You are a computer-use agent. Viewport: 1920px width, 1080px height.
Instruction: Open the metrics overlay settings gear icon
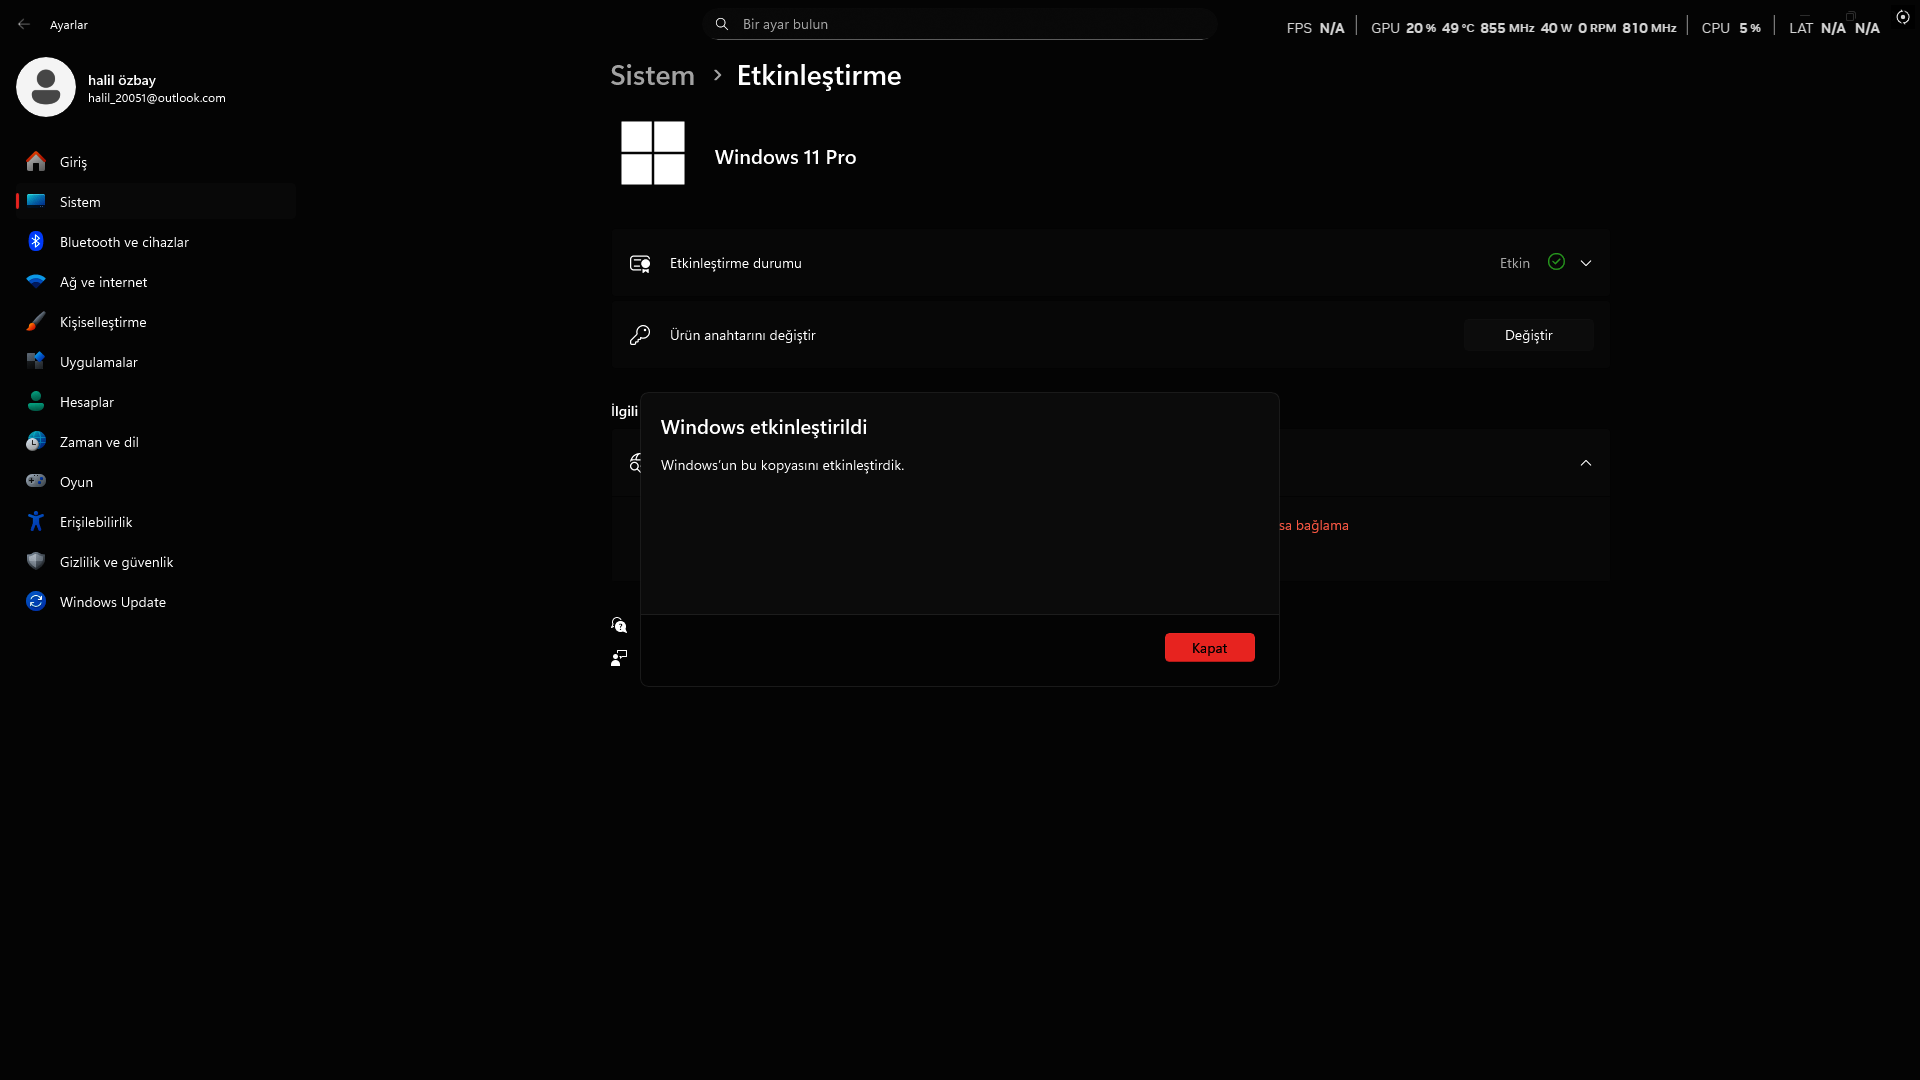[x=1903, y=17]
